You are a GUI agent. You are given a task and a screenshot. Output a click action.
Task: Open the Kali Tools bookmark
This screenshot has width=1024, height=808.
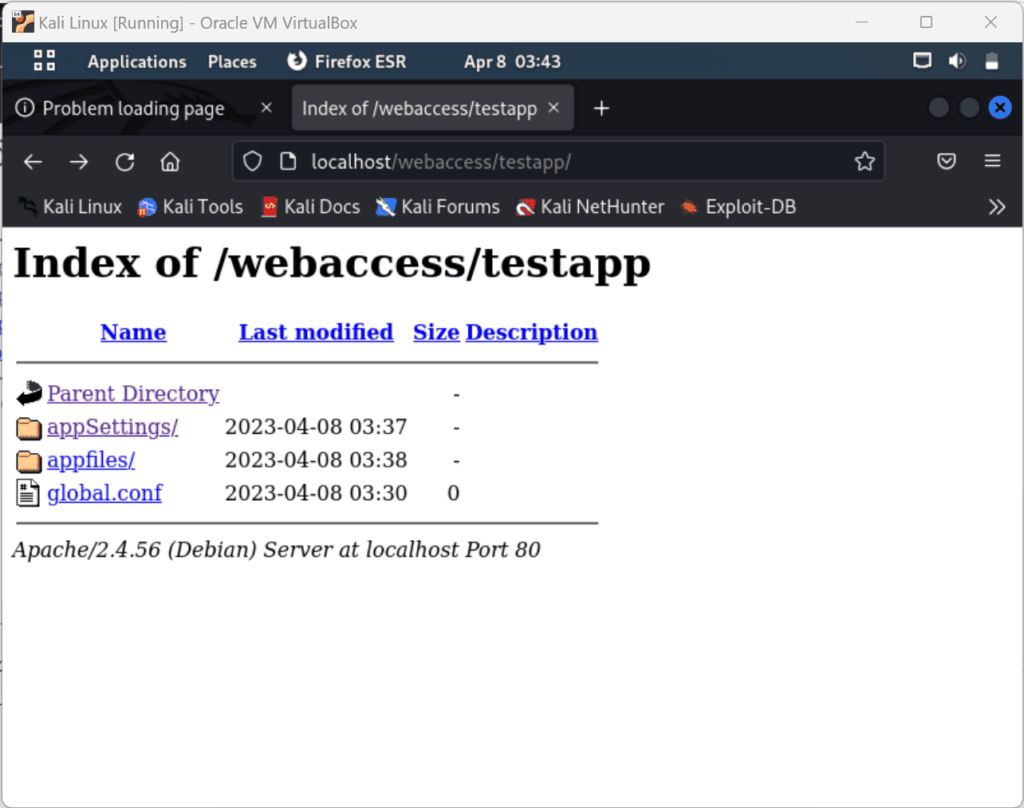coord(202,207)
